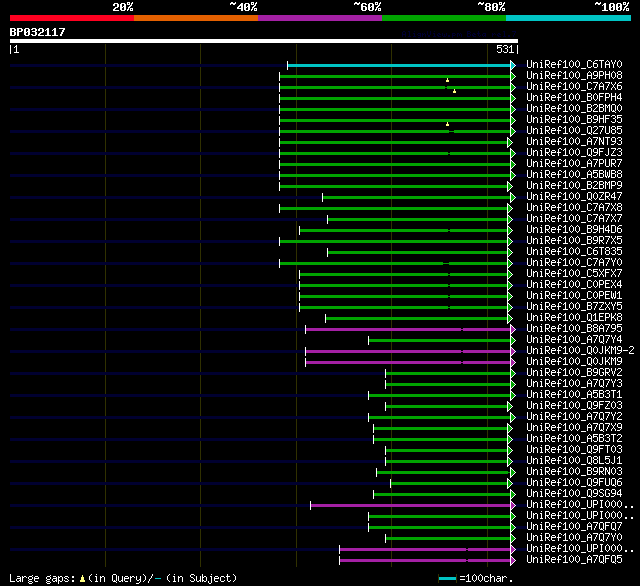640x586 pixels.
Task: Click the green arrowhead ending the UniRef100_B2BMP9 row
Action: 510,186
